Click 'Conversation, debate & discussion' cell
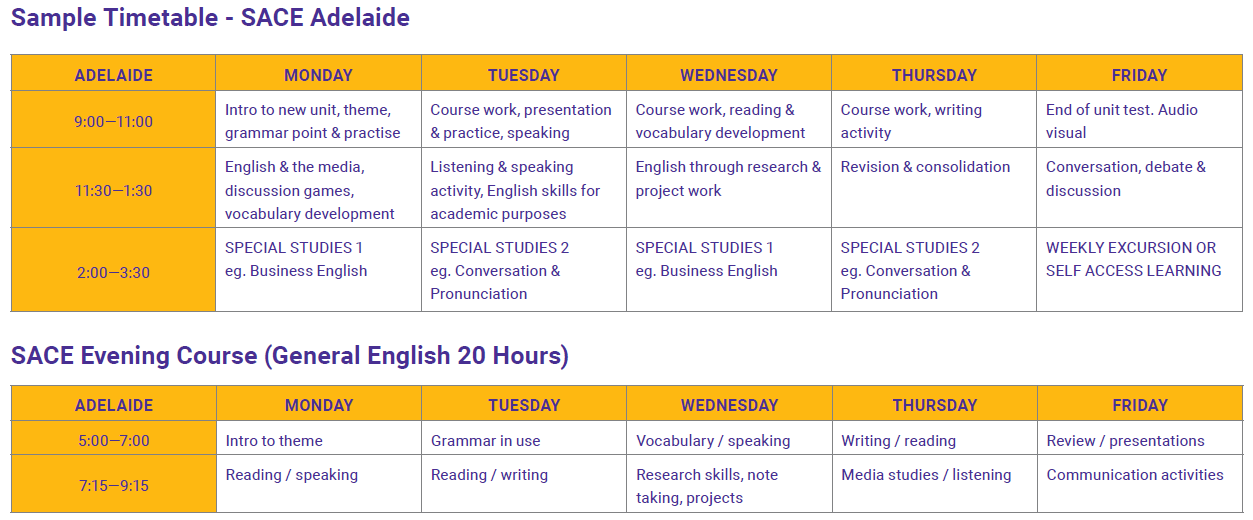Image resolution: width=1253 pixels, height=520 pixels. point(1125,179)
